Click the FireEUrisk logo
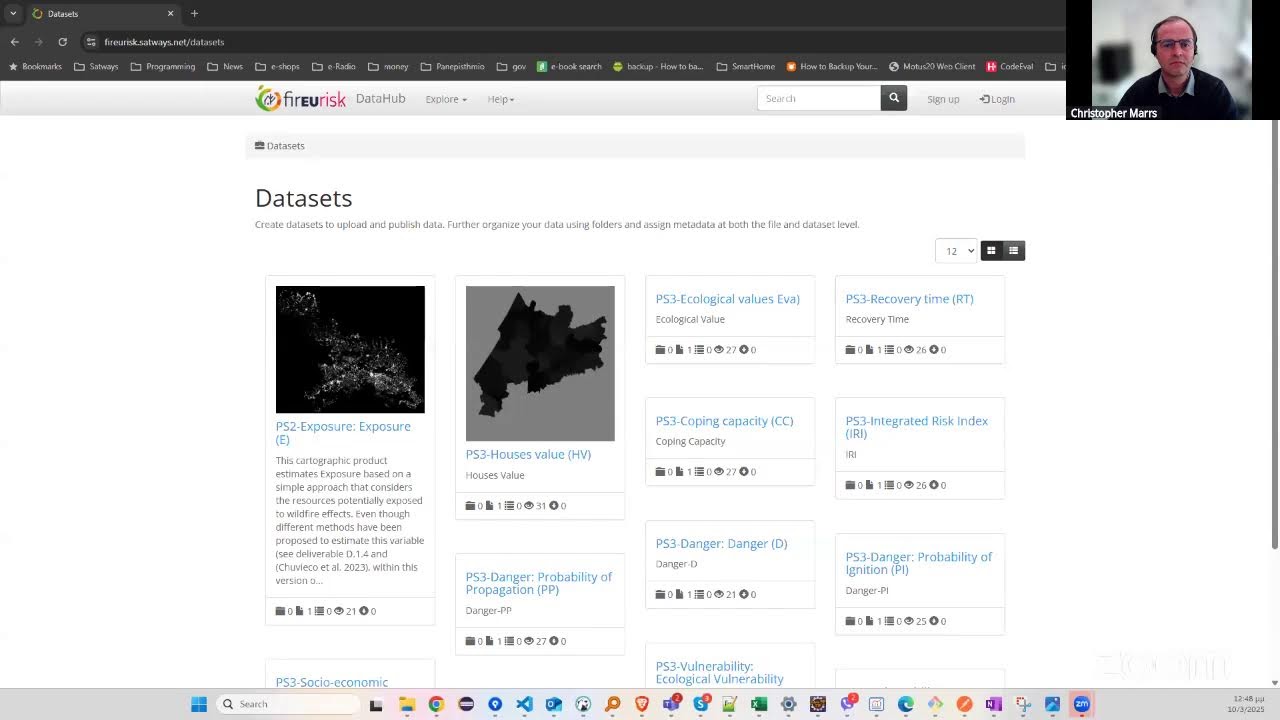The width and height of the screenshot is (1280, 720). pos(301,98)
